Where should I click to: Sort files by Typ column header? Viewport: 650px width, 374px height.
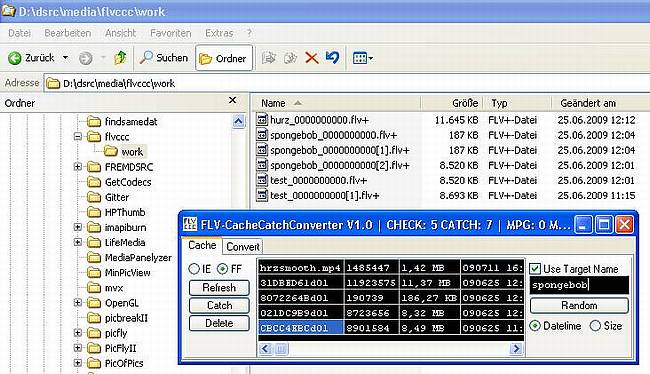click(517, 103)
